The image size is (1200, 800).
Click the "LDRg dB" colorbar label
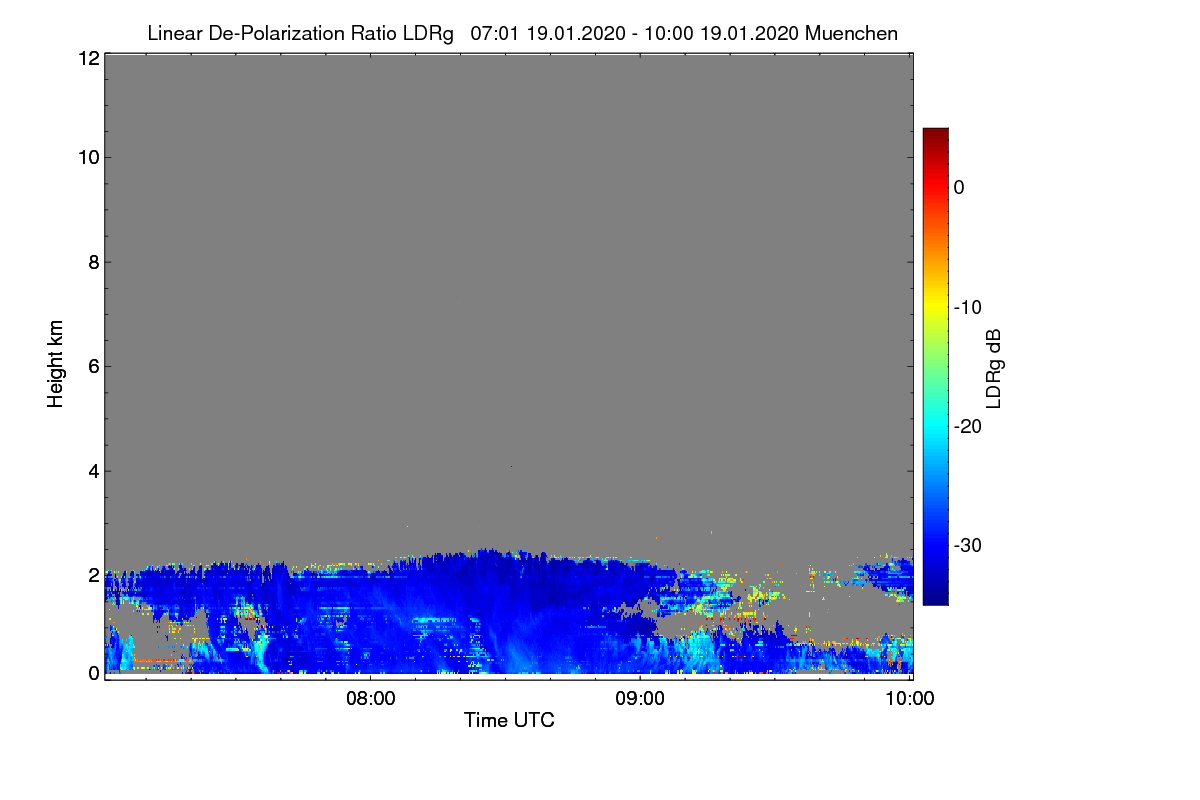click(x=993, y=368)
